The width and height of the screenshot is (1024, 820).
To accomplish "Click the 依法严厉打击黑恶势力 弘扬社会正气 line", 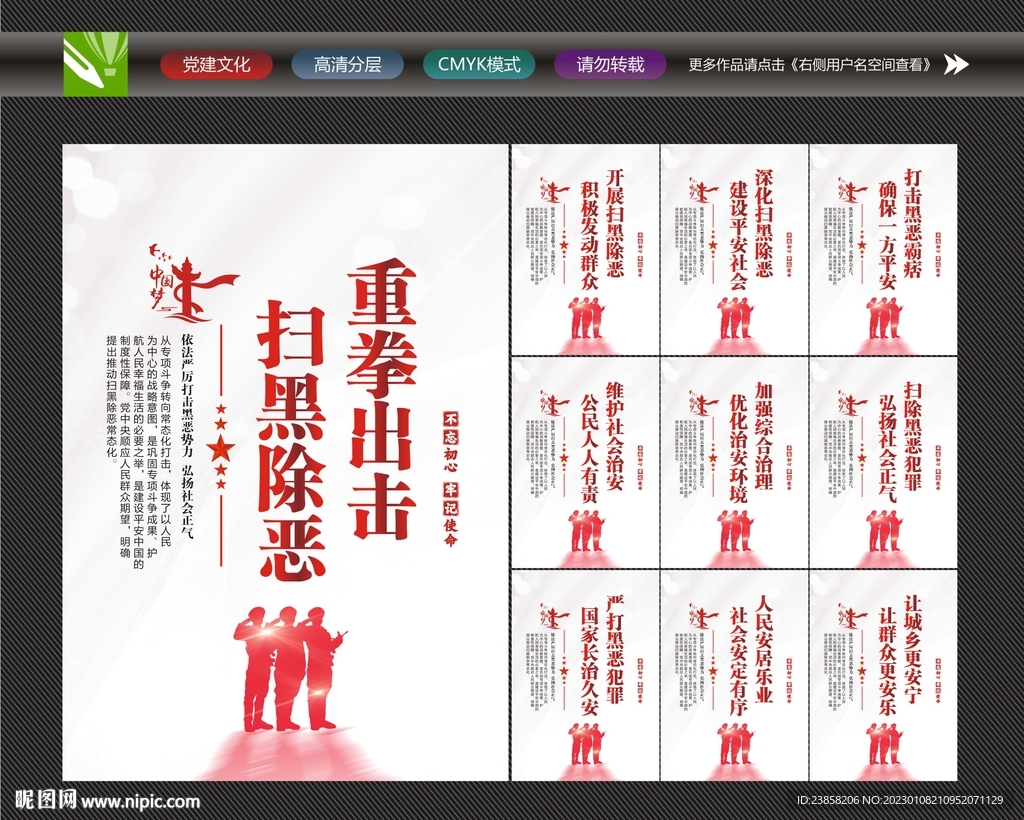I will tap(187, 437).
